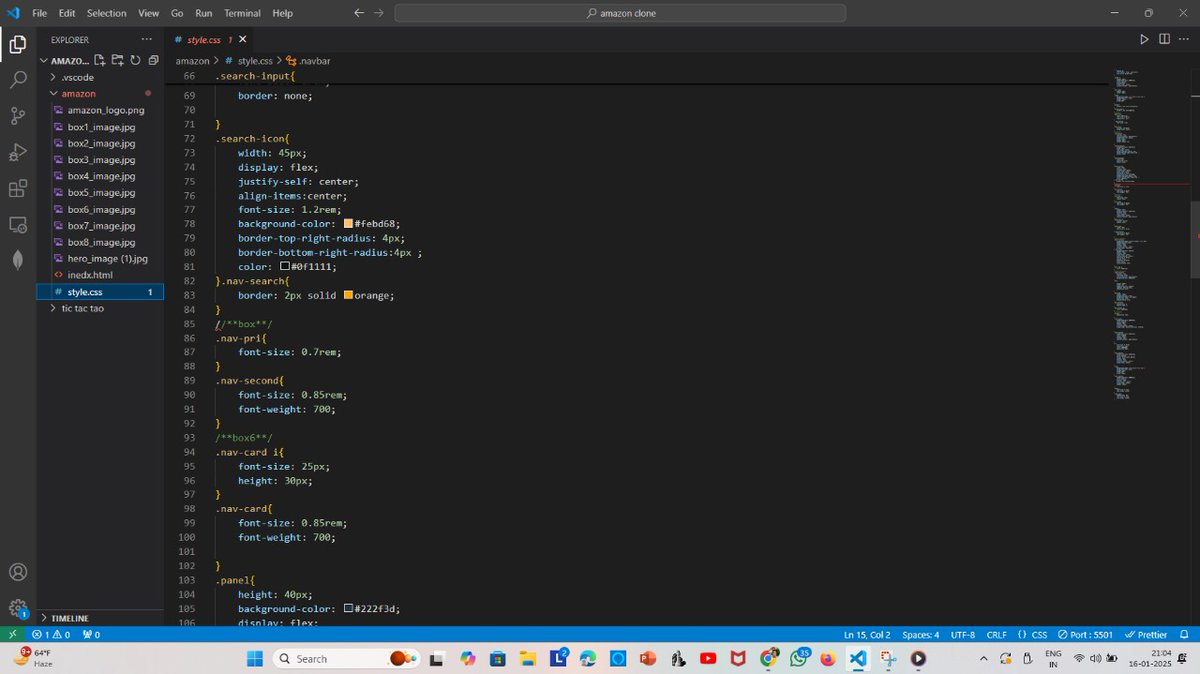Open the Selection menu
The height and width of the screenshot is (674, 1200).
click(x=106, y=13)
